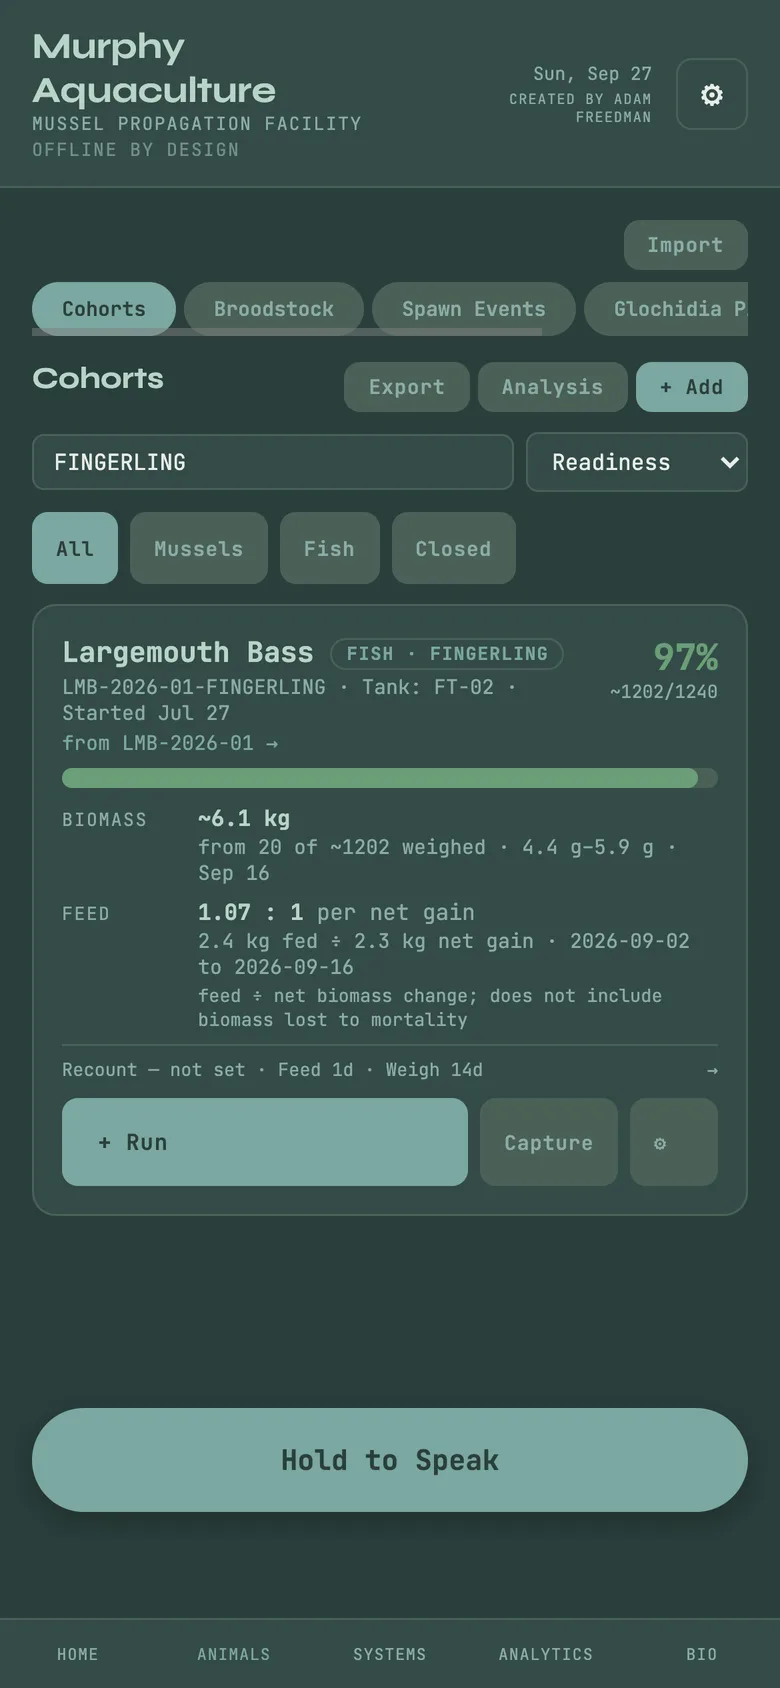Add a new cohort
Screen dimensions: 780x1688
(x=691, y=387)
